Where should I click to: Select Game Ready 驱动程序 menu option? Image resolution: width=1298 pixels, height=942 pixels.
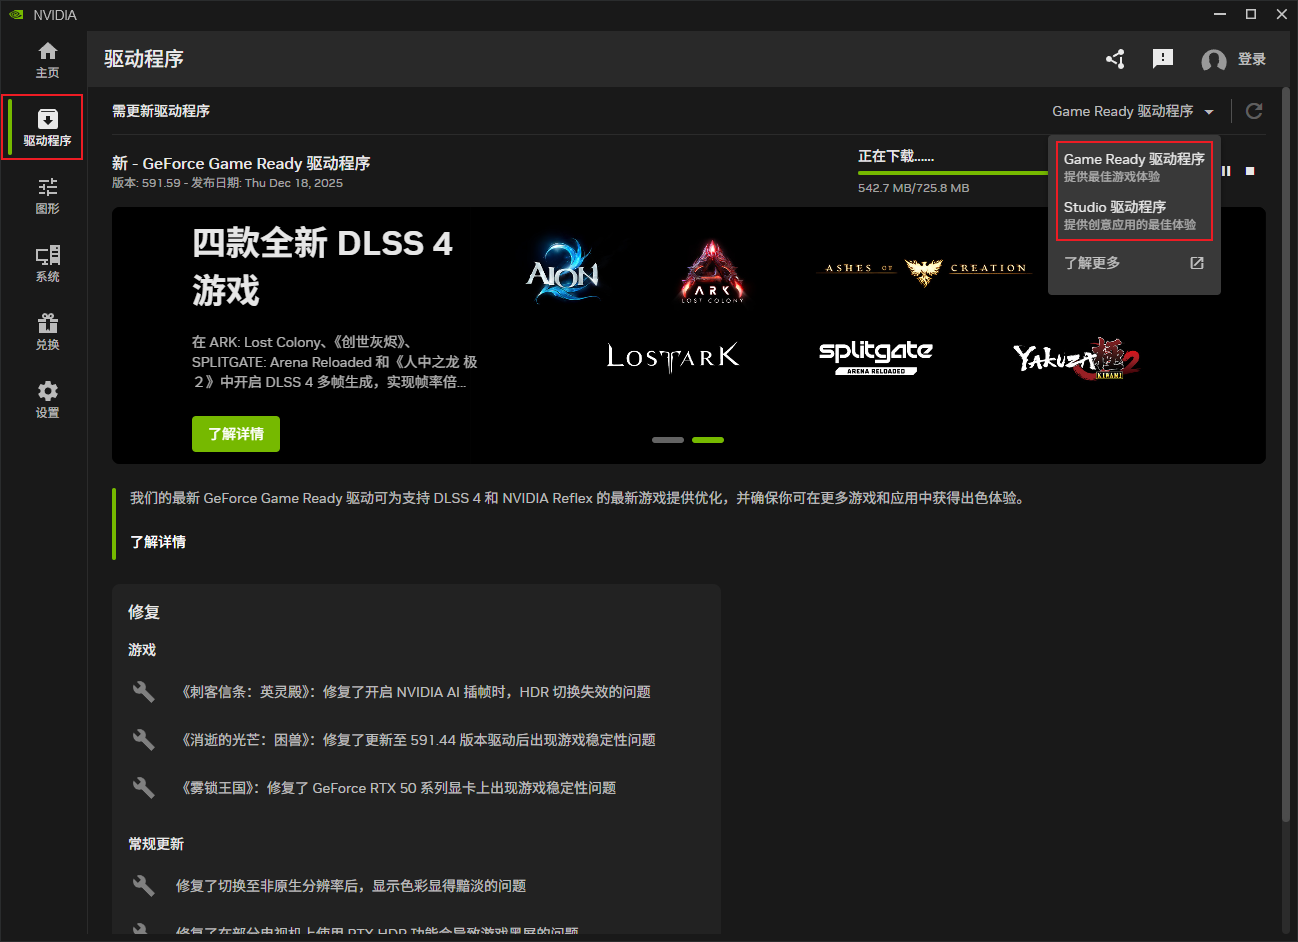(x=1134, y=167)
